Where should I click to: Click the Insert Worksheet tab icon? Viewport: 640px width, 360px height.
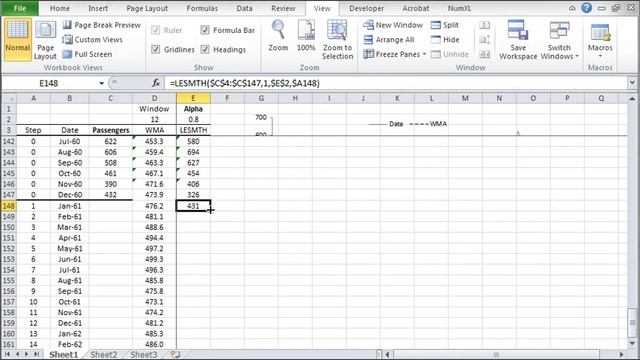[x=176, y=354]
